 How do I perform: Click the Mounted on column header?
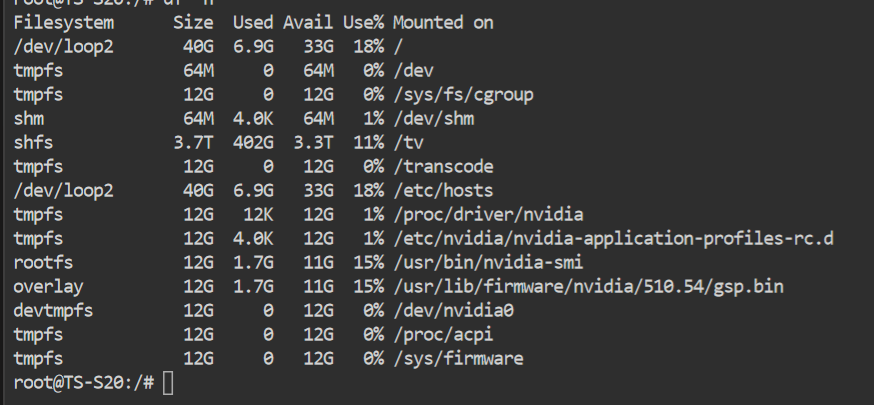point(443,23)
